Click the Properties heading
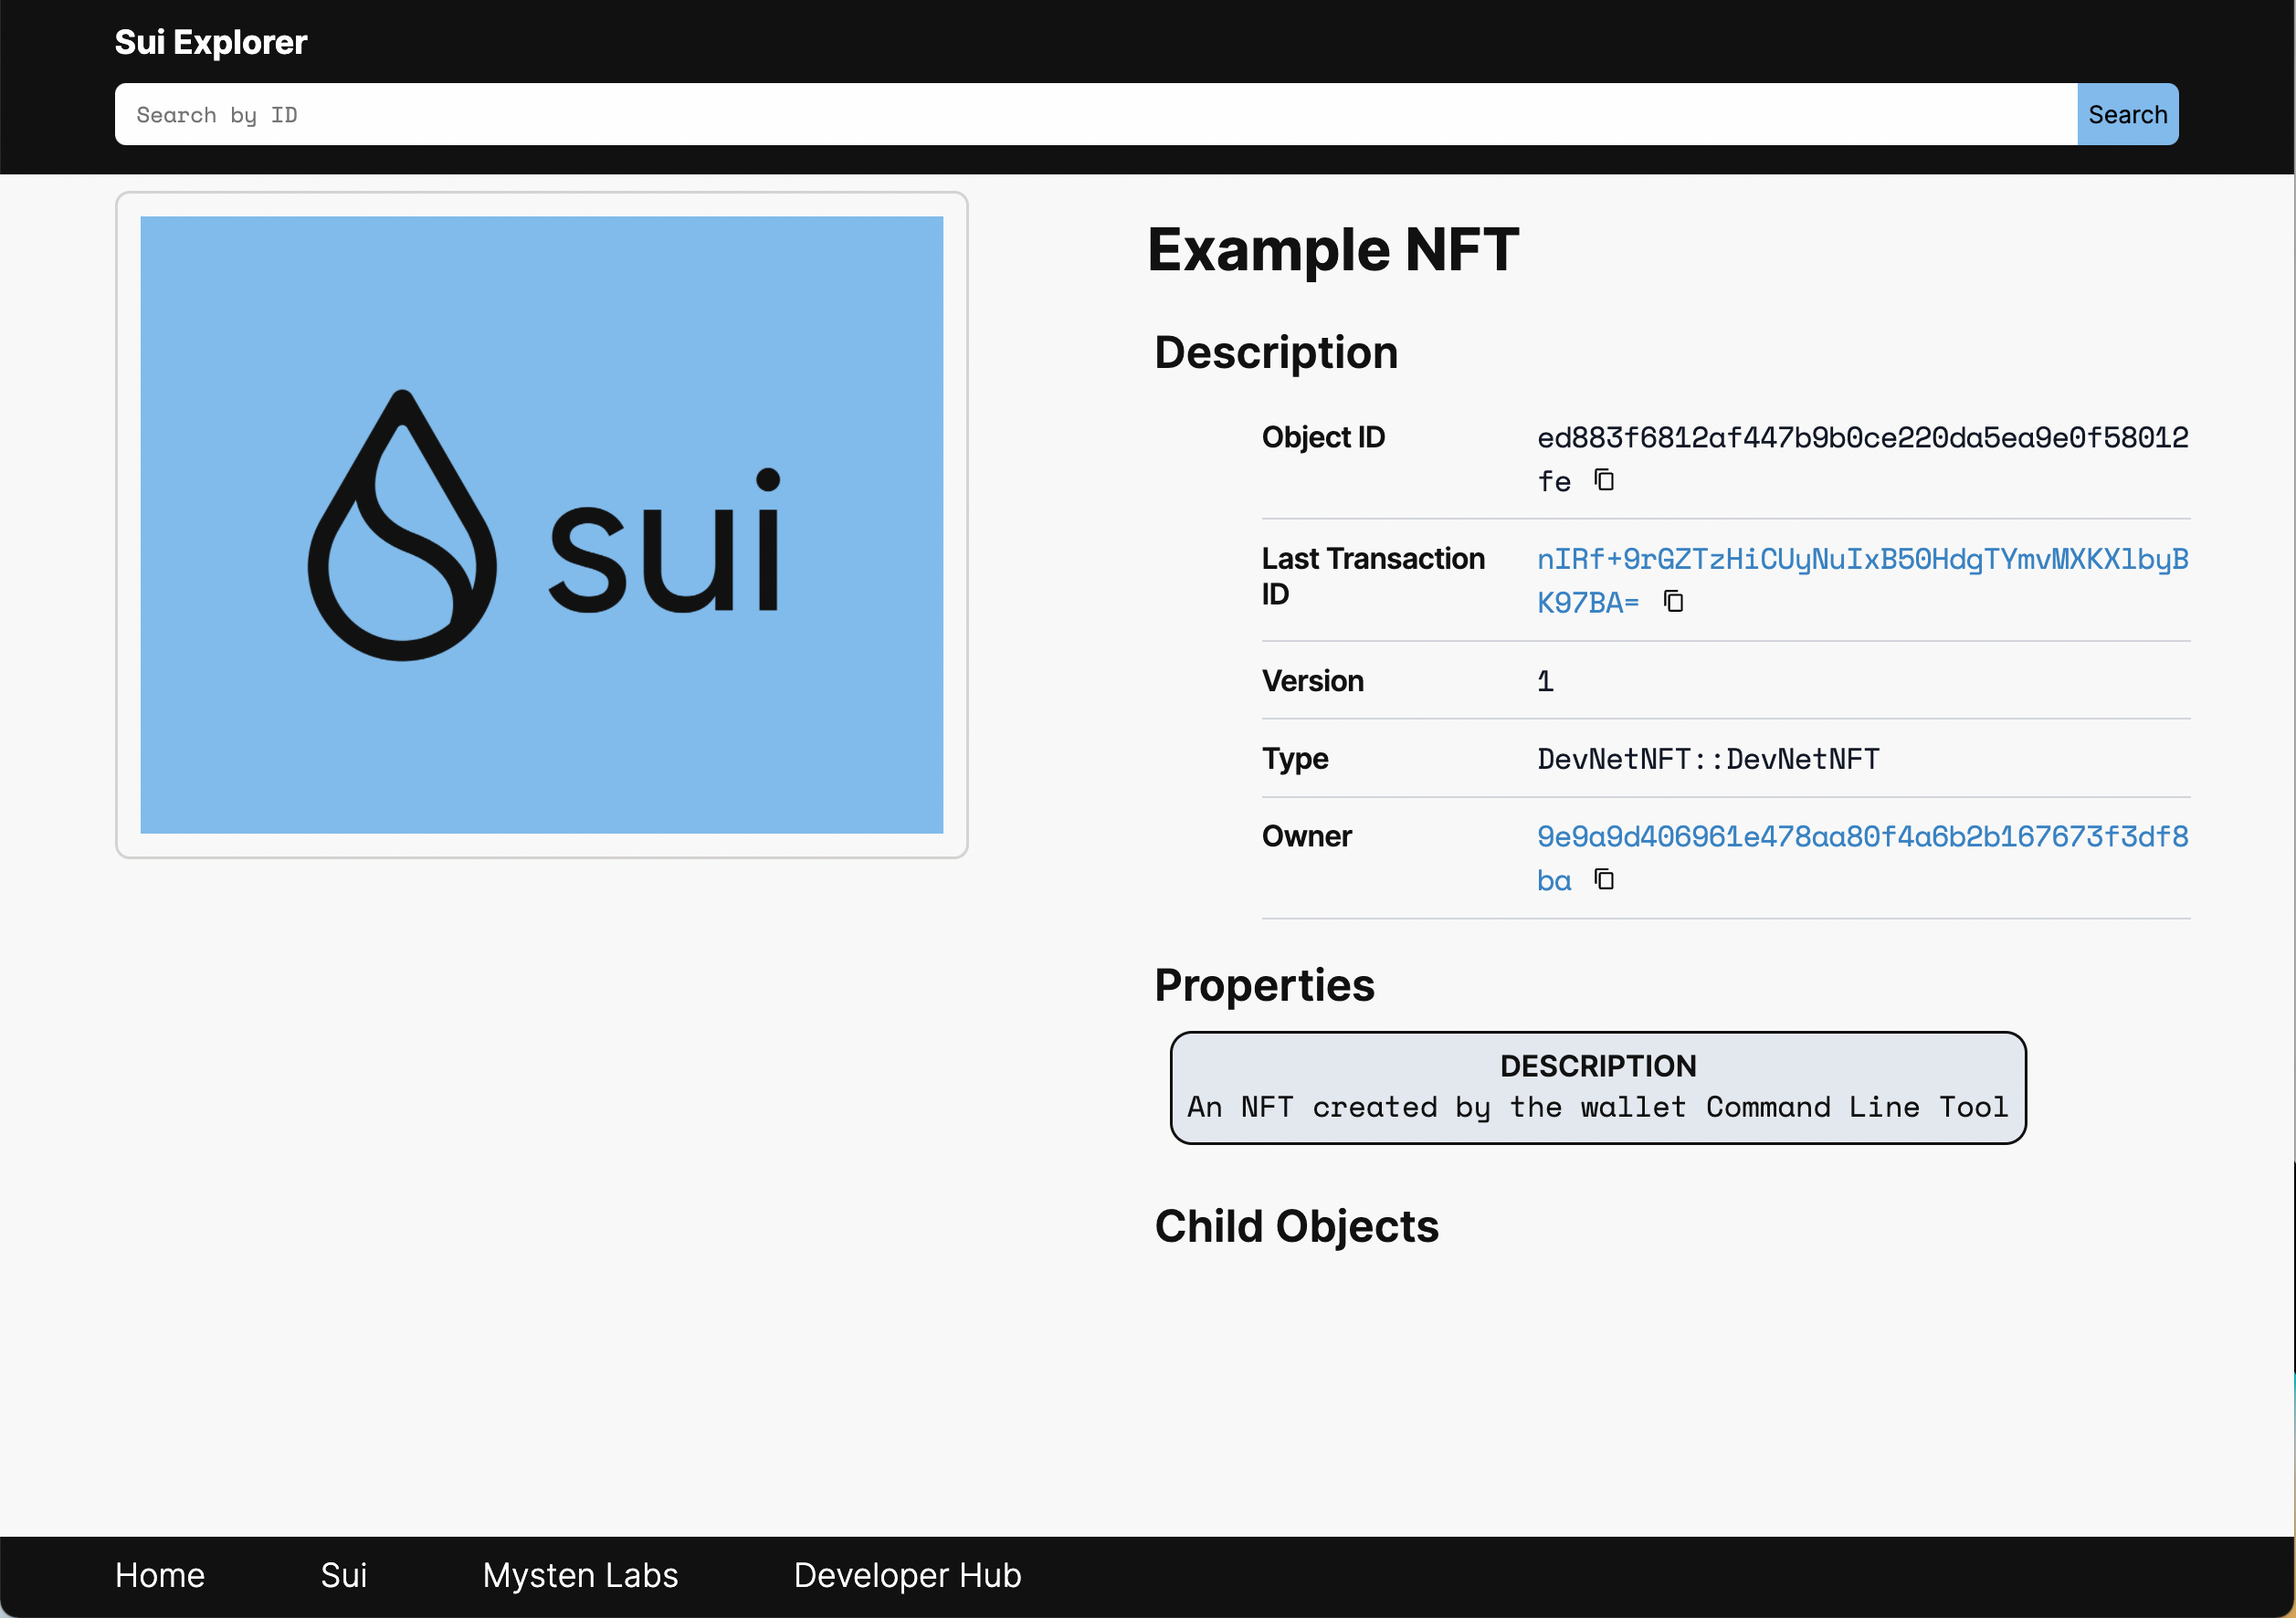 (x=1264, y=985)
